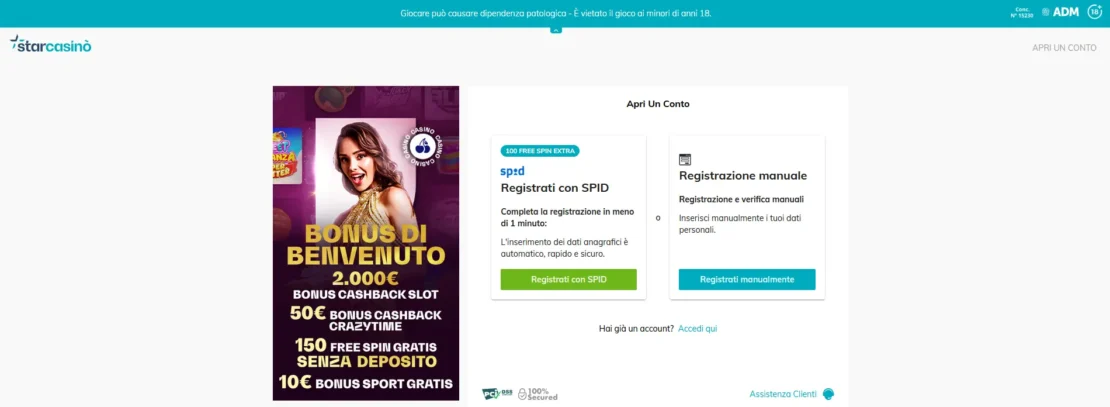Click the customer support chat bubble icon
The height and width of the screenshot is (407, 1110).
tap(828, 394)
